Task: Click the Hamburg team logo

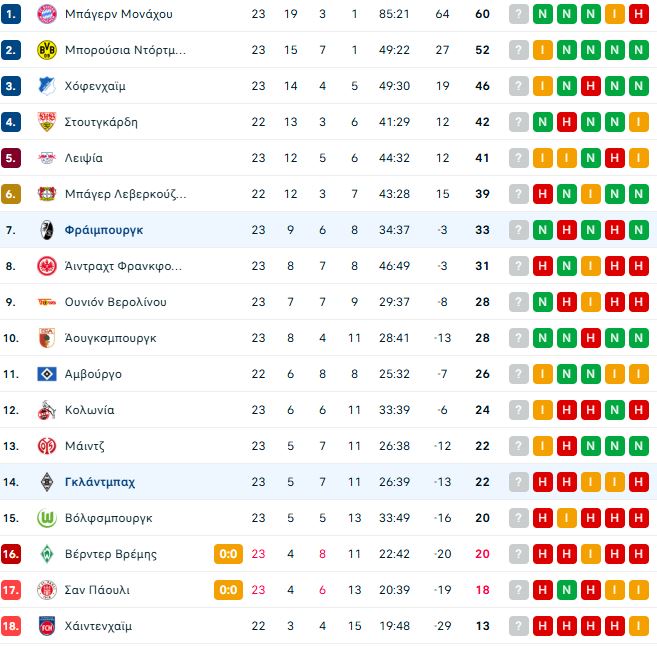Action: 45,374
